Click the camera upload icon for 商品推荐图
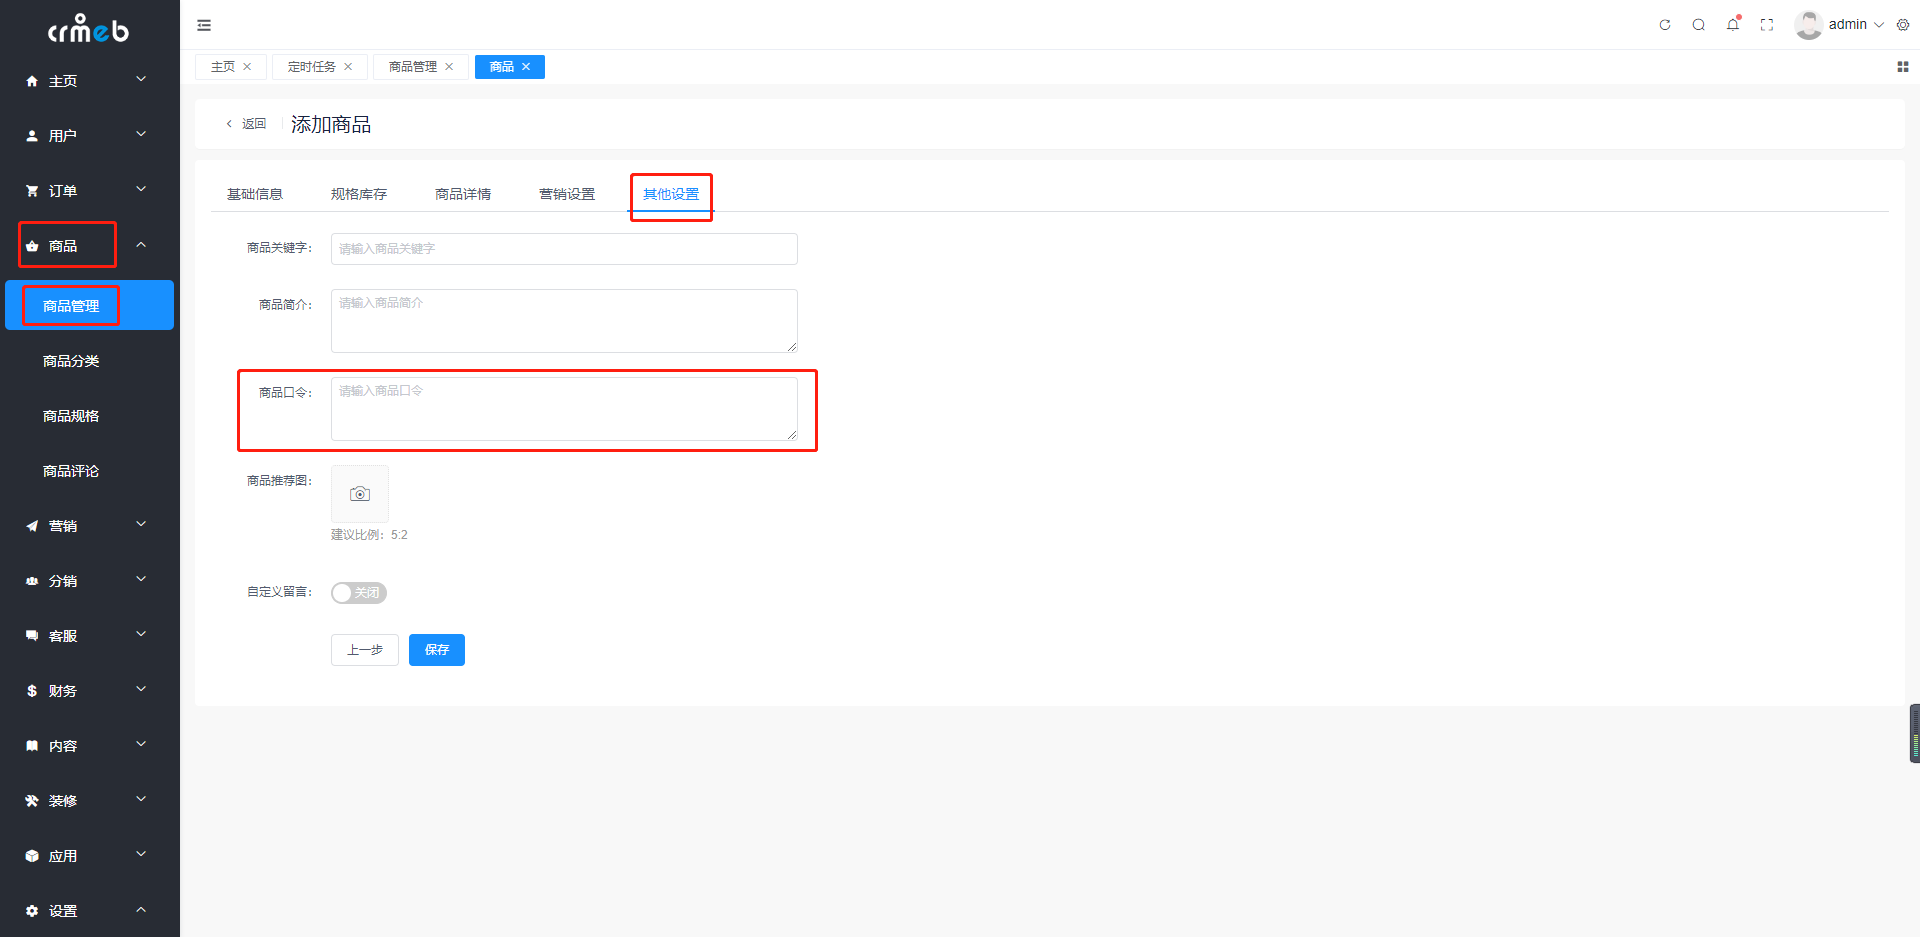1920x937 pixels. pyautogui.click(x=360, y=494)
